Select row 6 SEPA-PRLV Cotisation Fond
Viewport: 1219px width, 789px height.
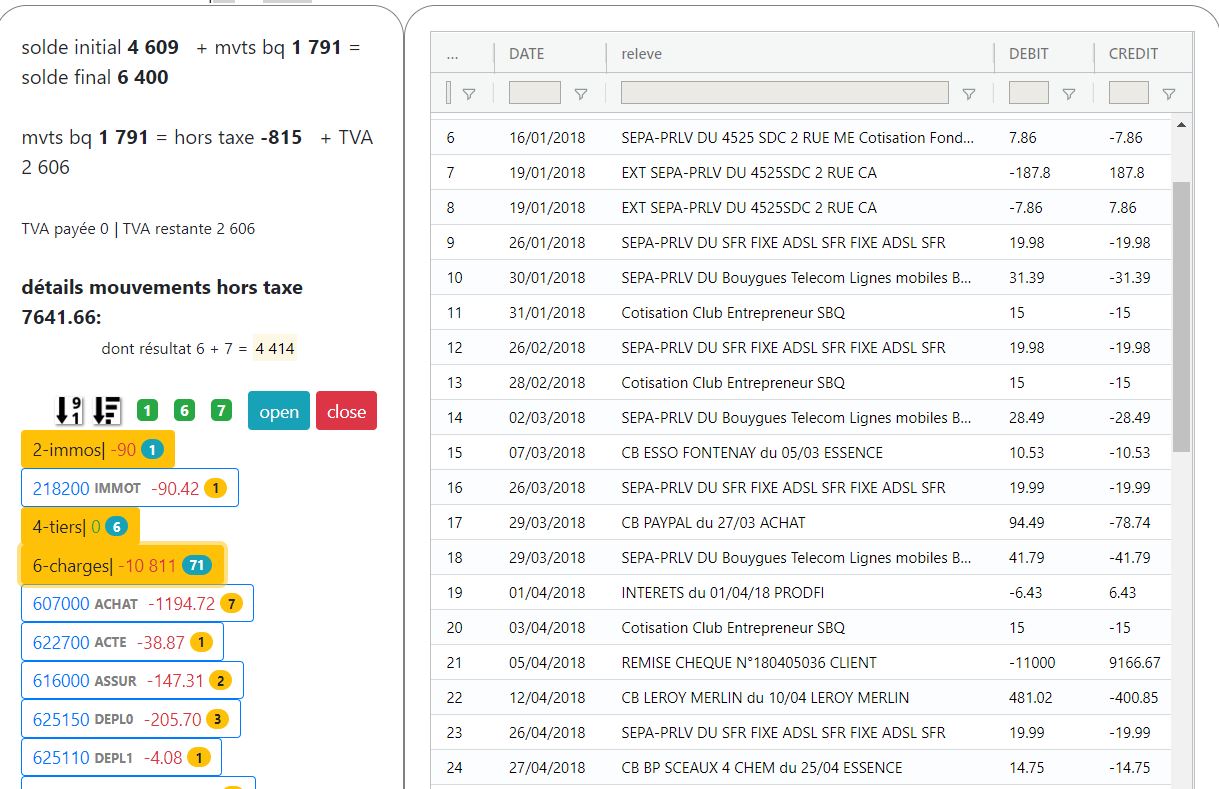click(801, 137)
